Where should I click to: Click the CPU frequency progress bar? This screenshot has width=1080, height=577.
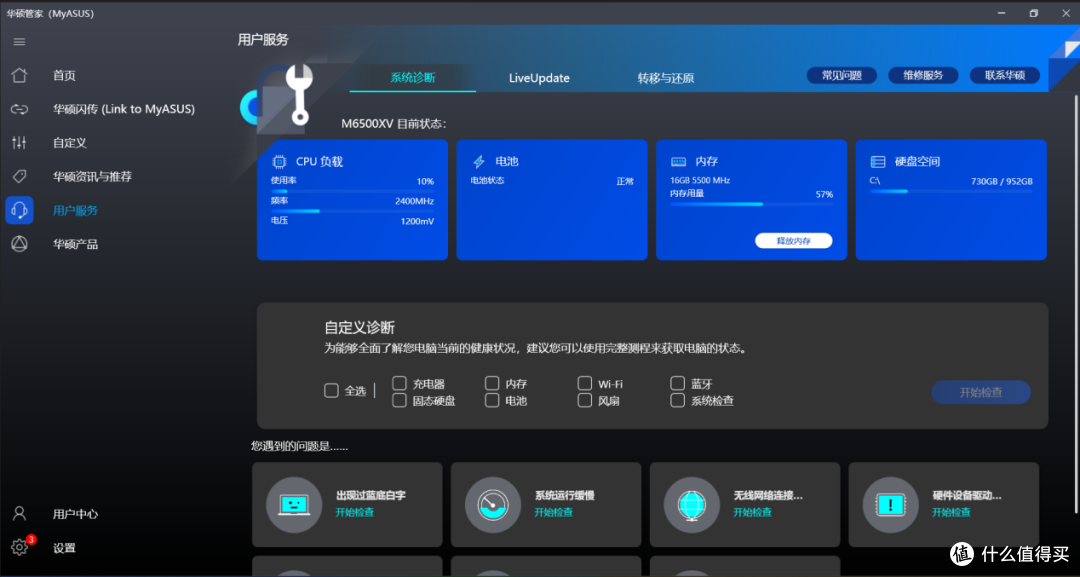pyautogui.click(x=352, y=211)
